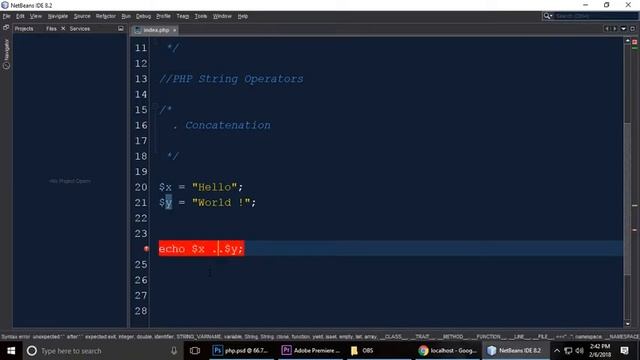
Task: Click the volume speaker tray icon
Action: pos(580,351)
